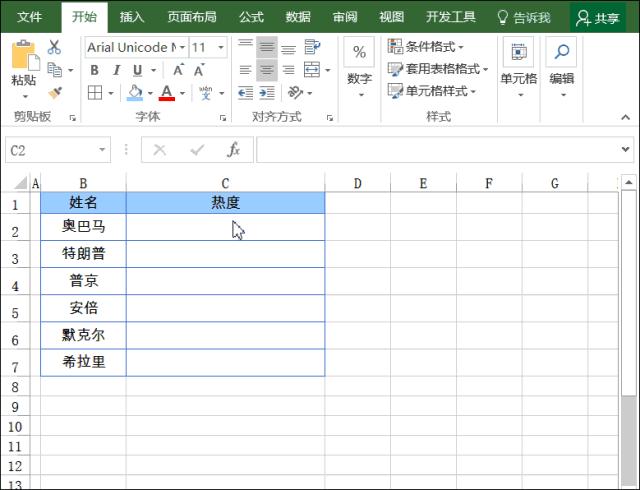This screenshot has width=640, height=490.
Task: Click the cell borders icon
Action: point(95,93)
